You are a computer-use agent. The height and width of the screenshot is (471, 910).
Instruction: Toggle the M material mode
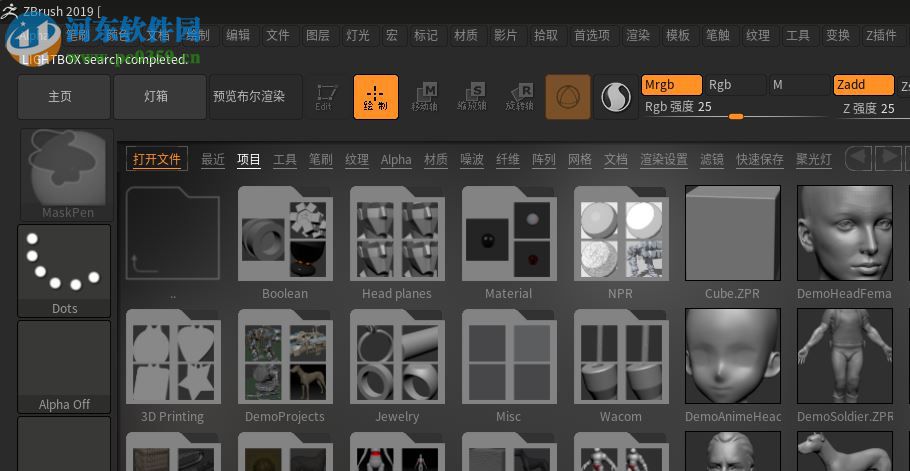pos(799,85)
